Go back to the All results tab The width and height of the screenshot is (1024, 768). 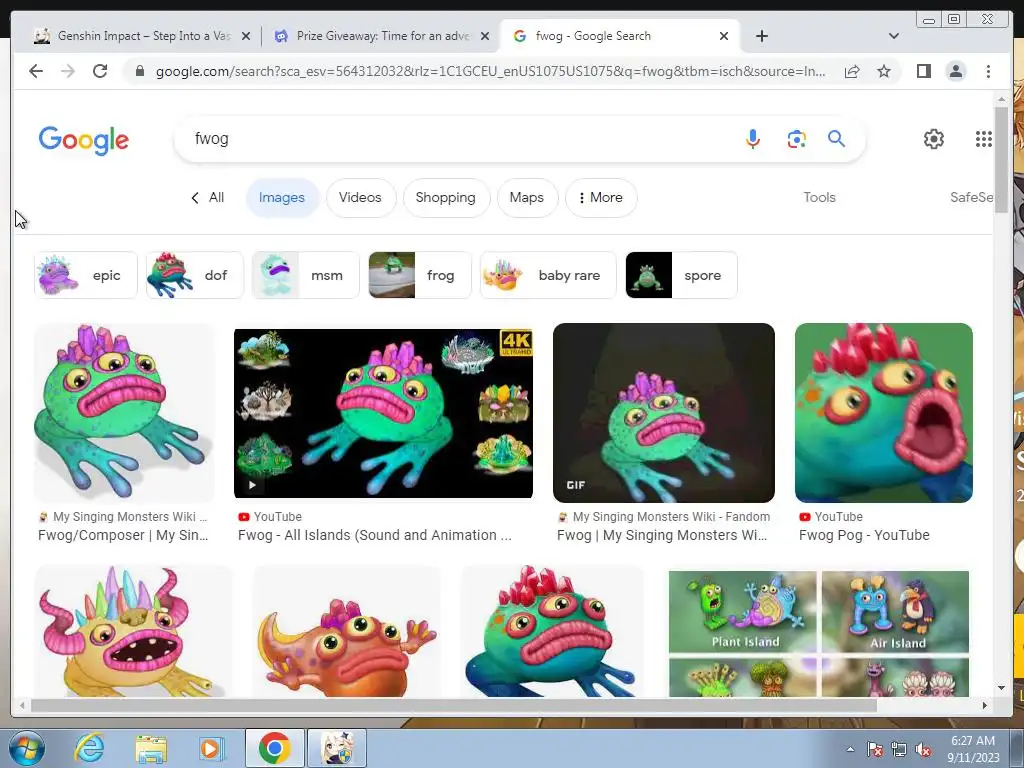point(208,197)
